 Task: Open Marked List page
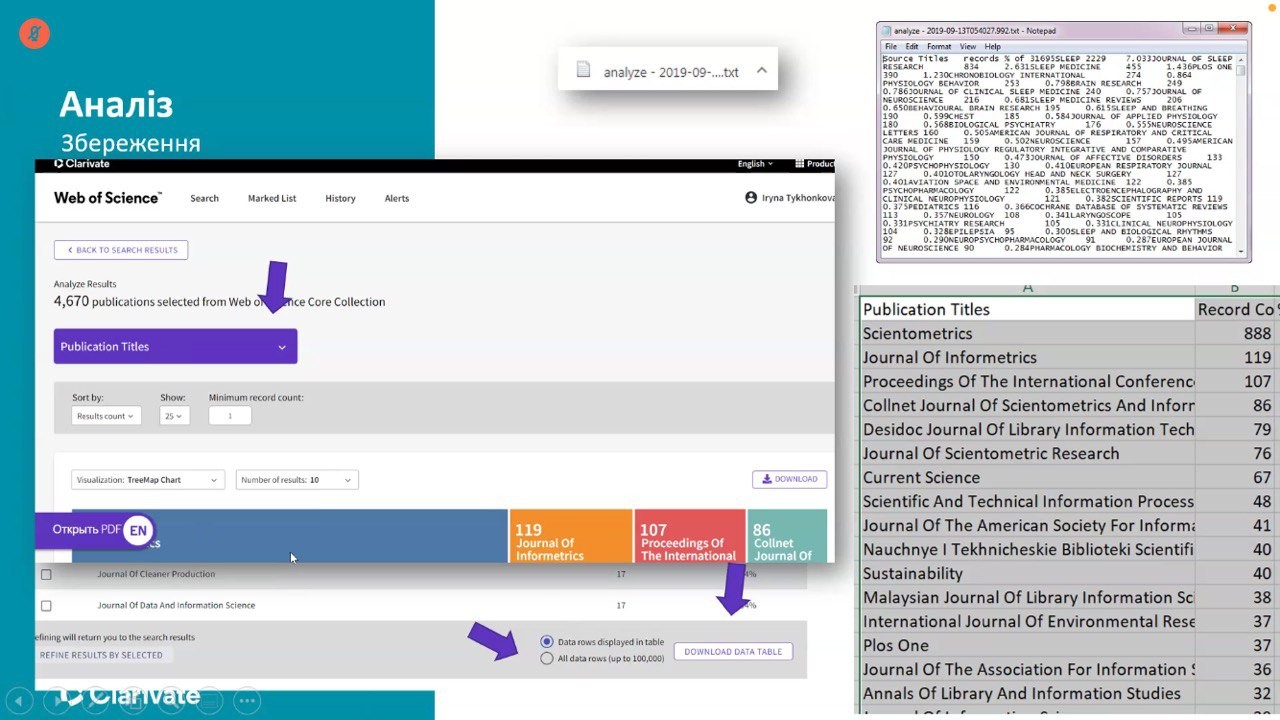[272, 198]
